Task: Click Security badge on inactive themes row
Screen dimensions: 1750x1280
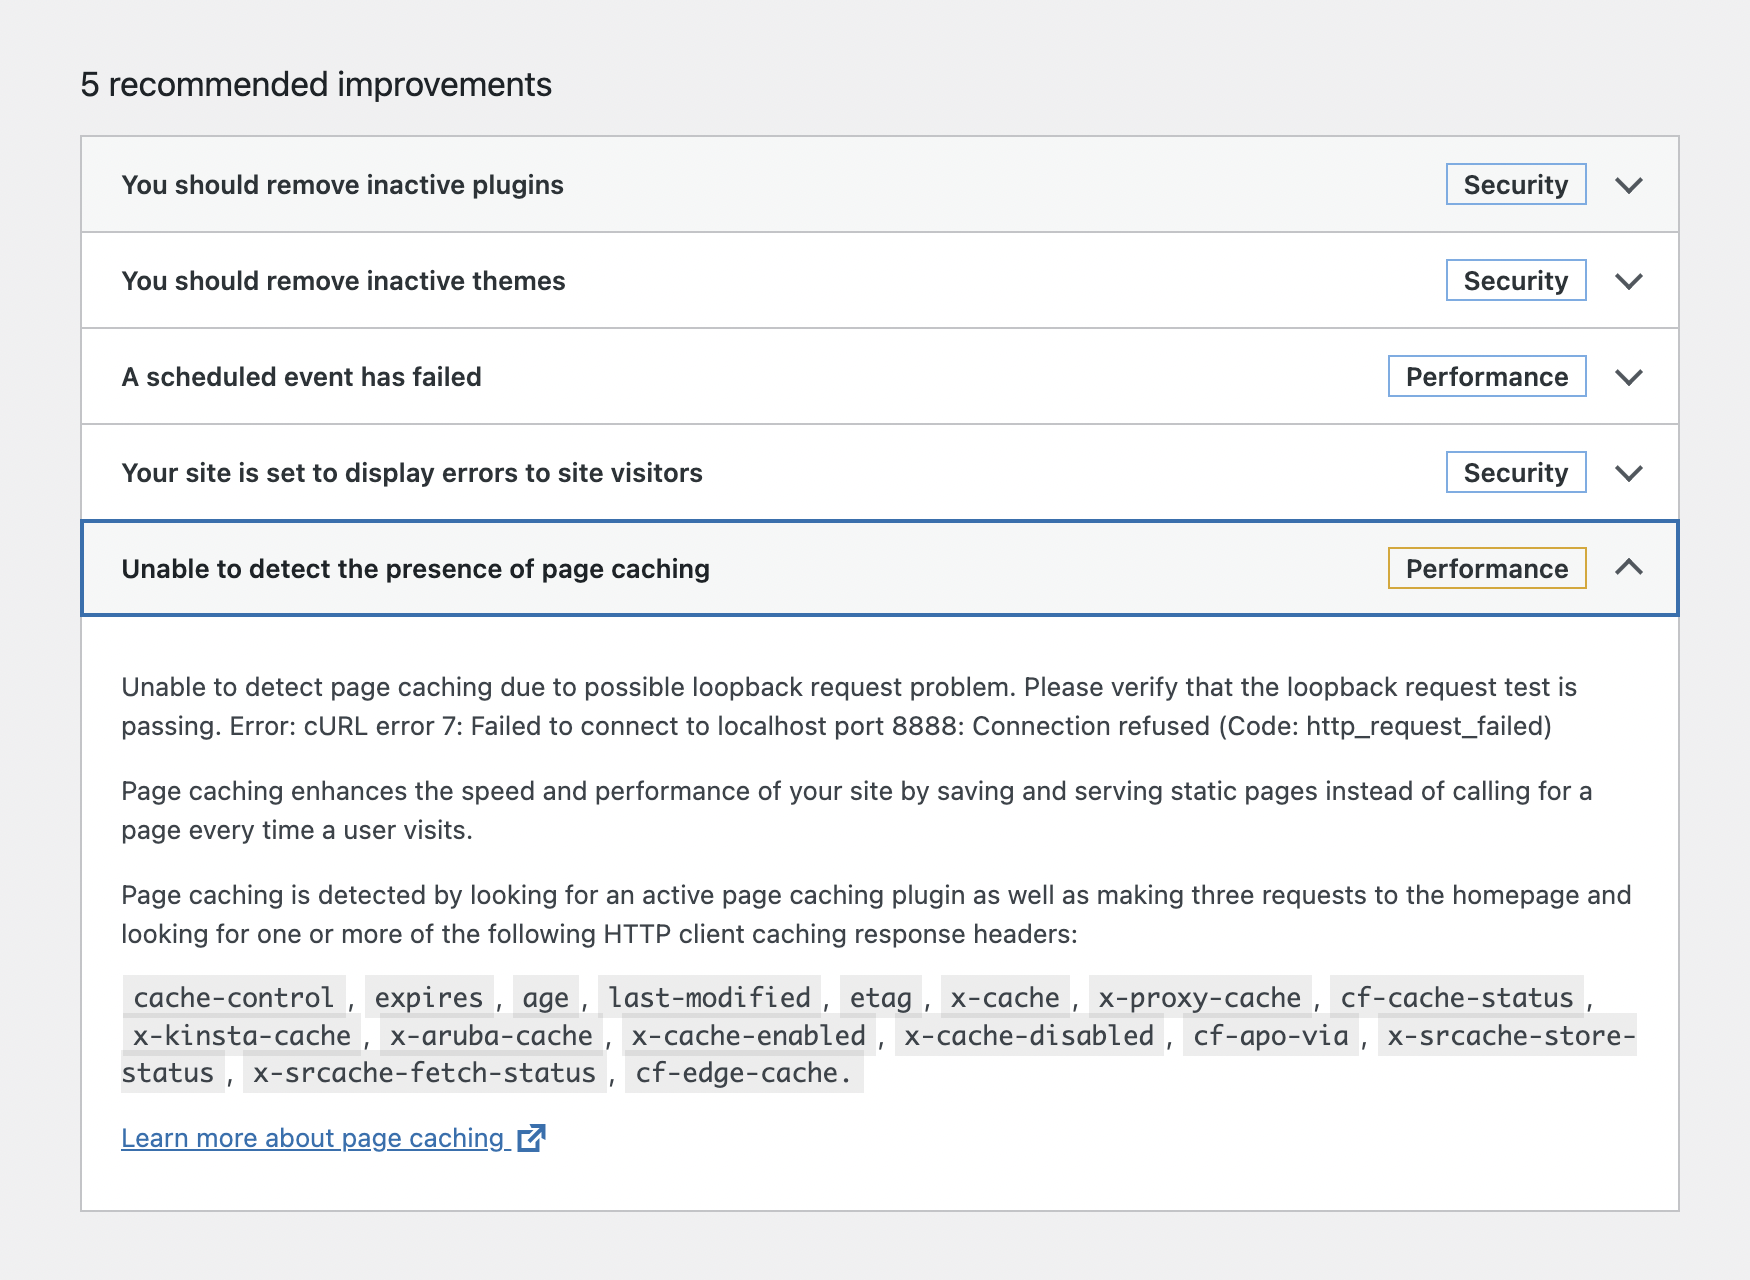Action: pyautogui.click(x=1515, y=281)
